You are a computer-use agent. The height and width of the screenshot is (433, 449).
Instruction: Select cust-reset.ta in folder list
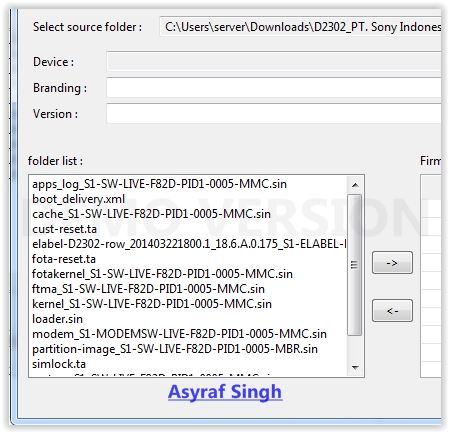pyautogui.click(x=64, y=229)
